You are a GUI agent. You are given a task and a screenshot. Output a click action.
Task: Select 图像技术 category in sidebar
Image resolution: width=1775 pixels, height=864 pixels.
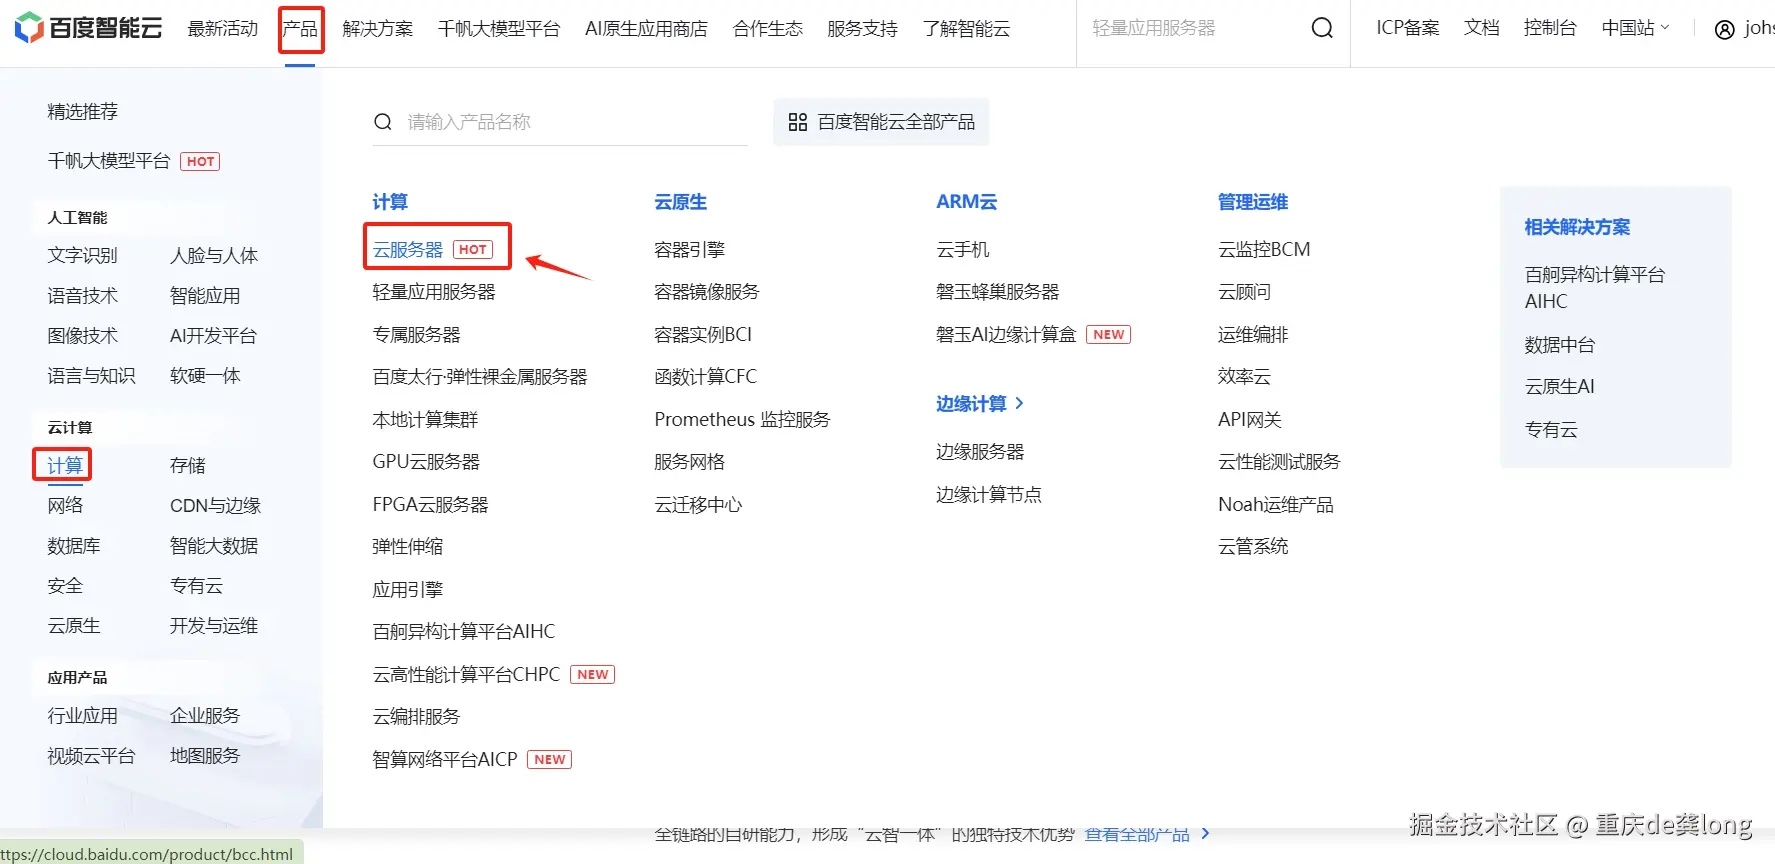click(x=83, y=336)
